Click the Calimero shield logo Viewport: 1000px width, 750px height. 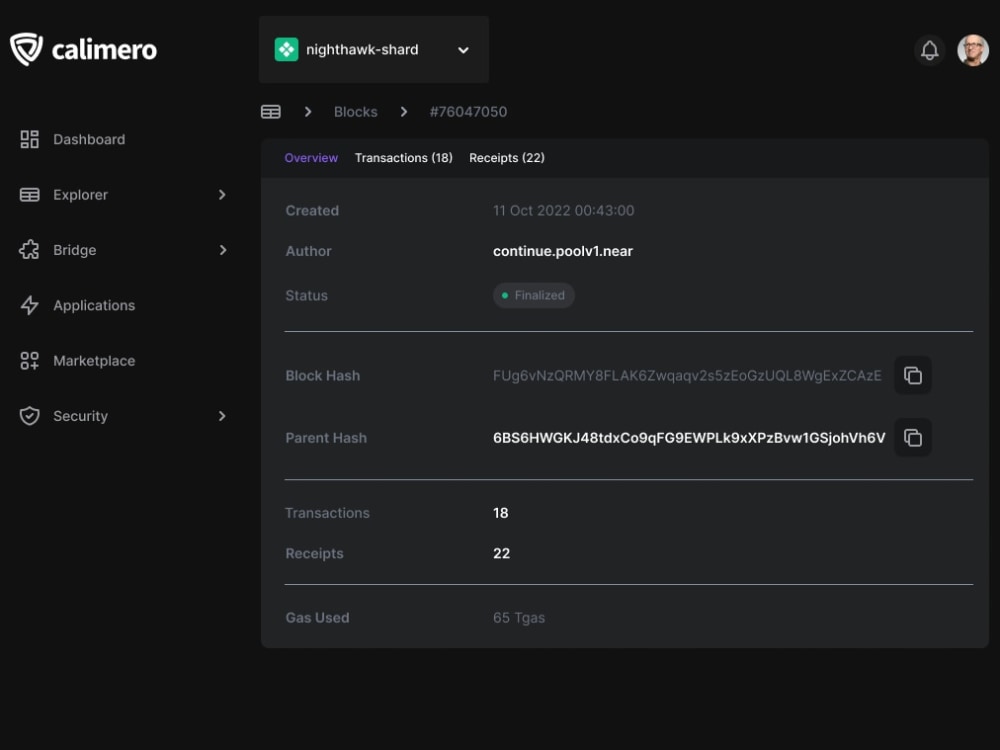tap(27, 49)
